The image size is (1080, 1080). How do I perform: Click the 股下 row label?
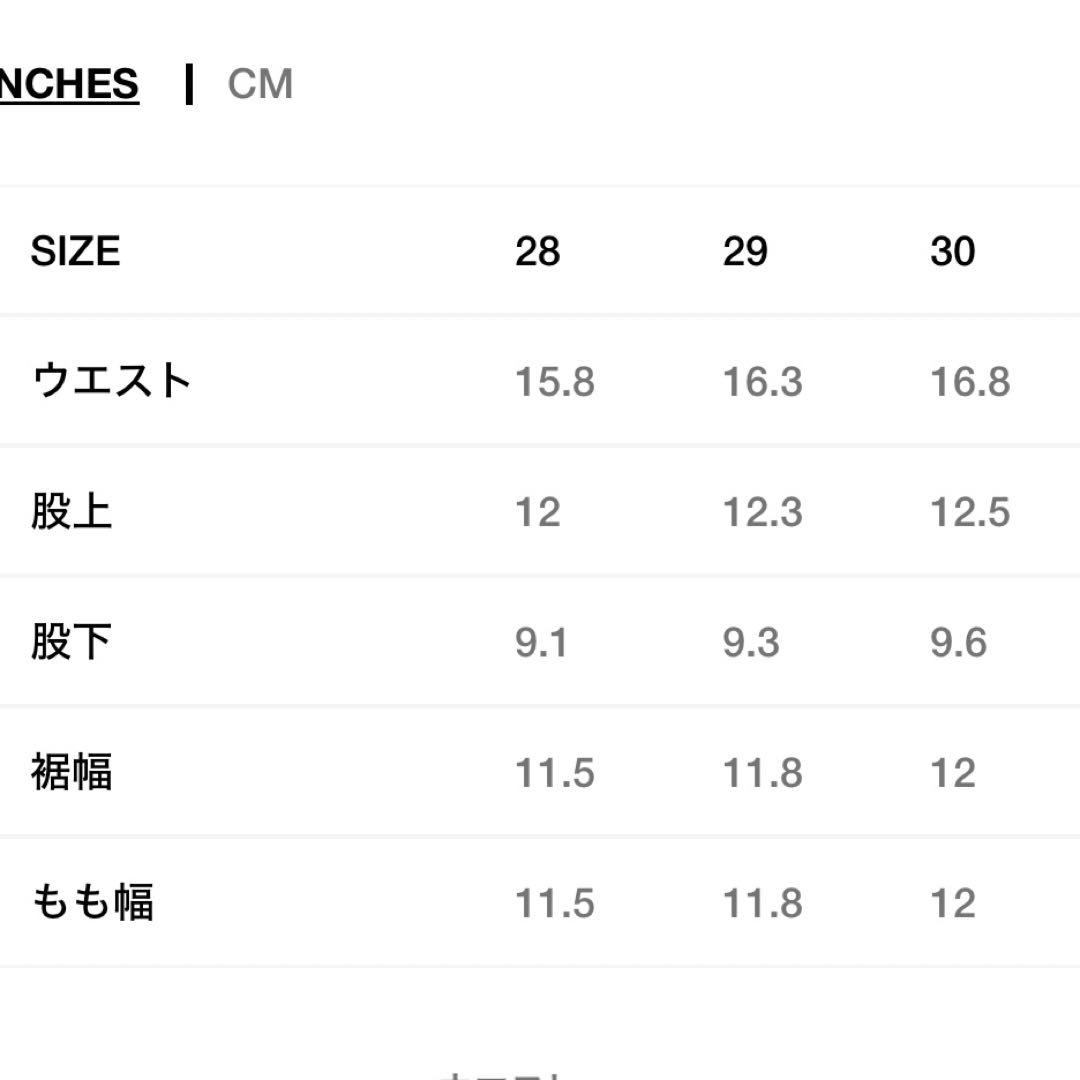click(70, 643)
